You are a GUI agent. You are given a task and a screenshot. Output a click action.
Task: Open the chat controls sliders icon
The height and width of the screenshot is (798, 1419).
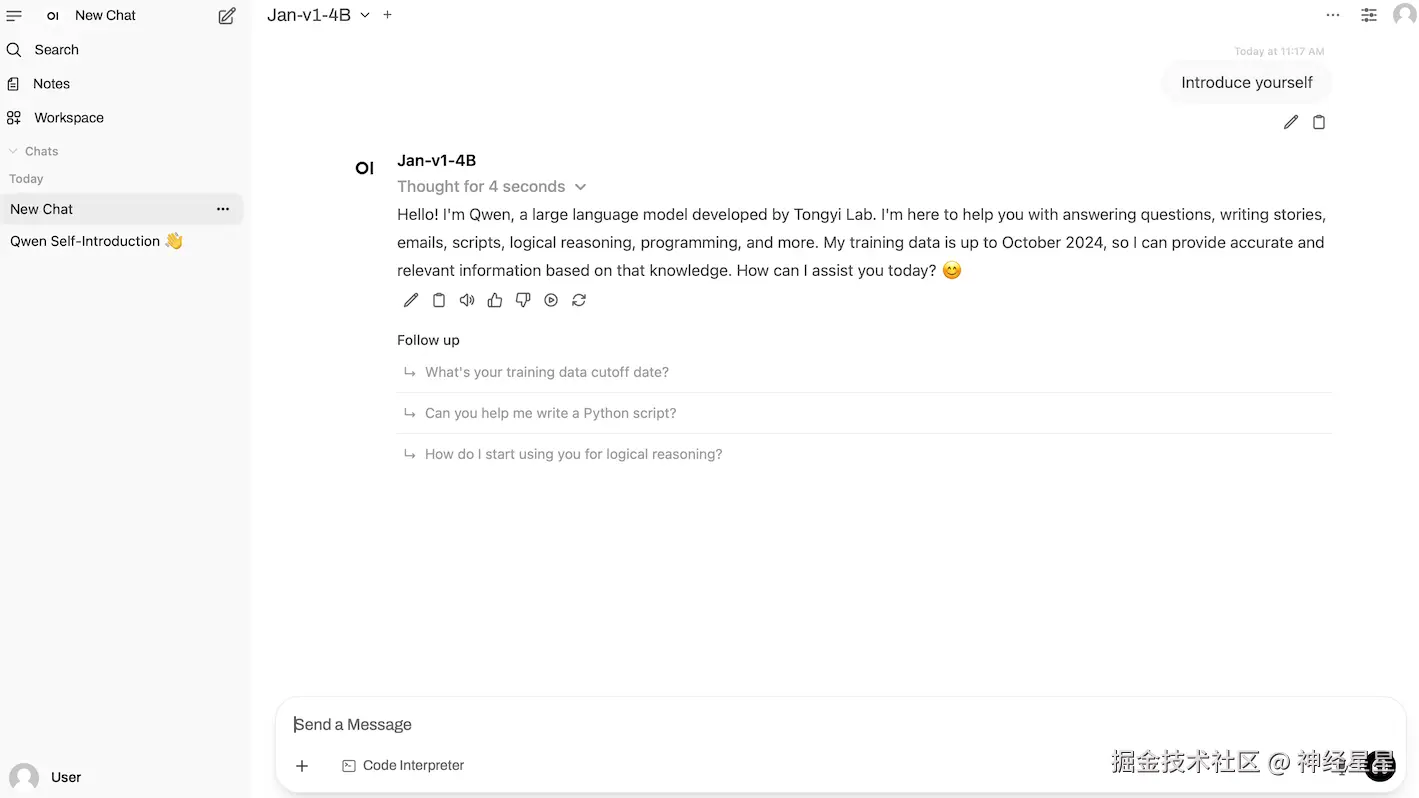coord(1369,15)
